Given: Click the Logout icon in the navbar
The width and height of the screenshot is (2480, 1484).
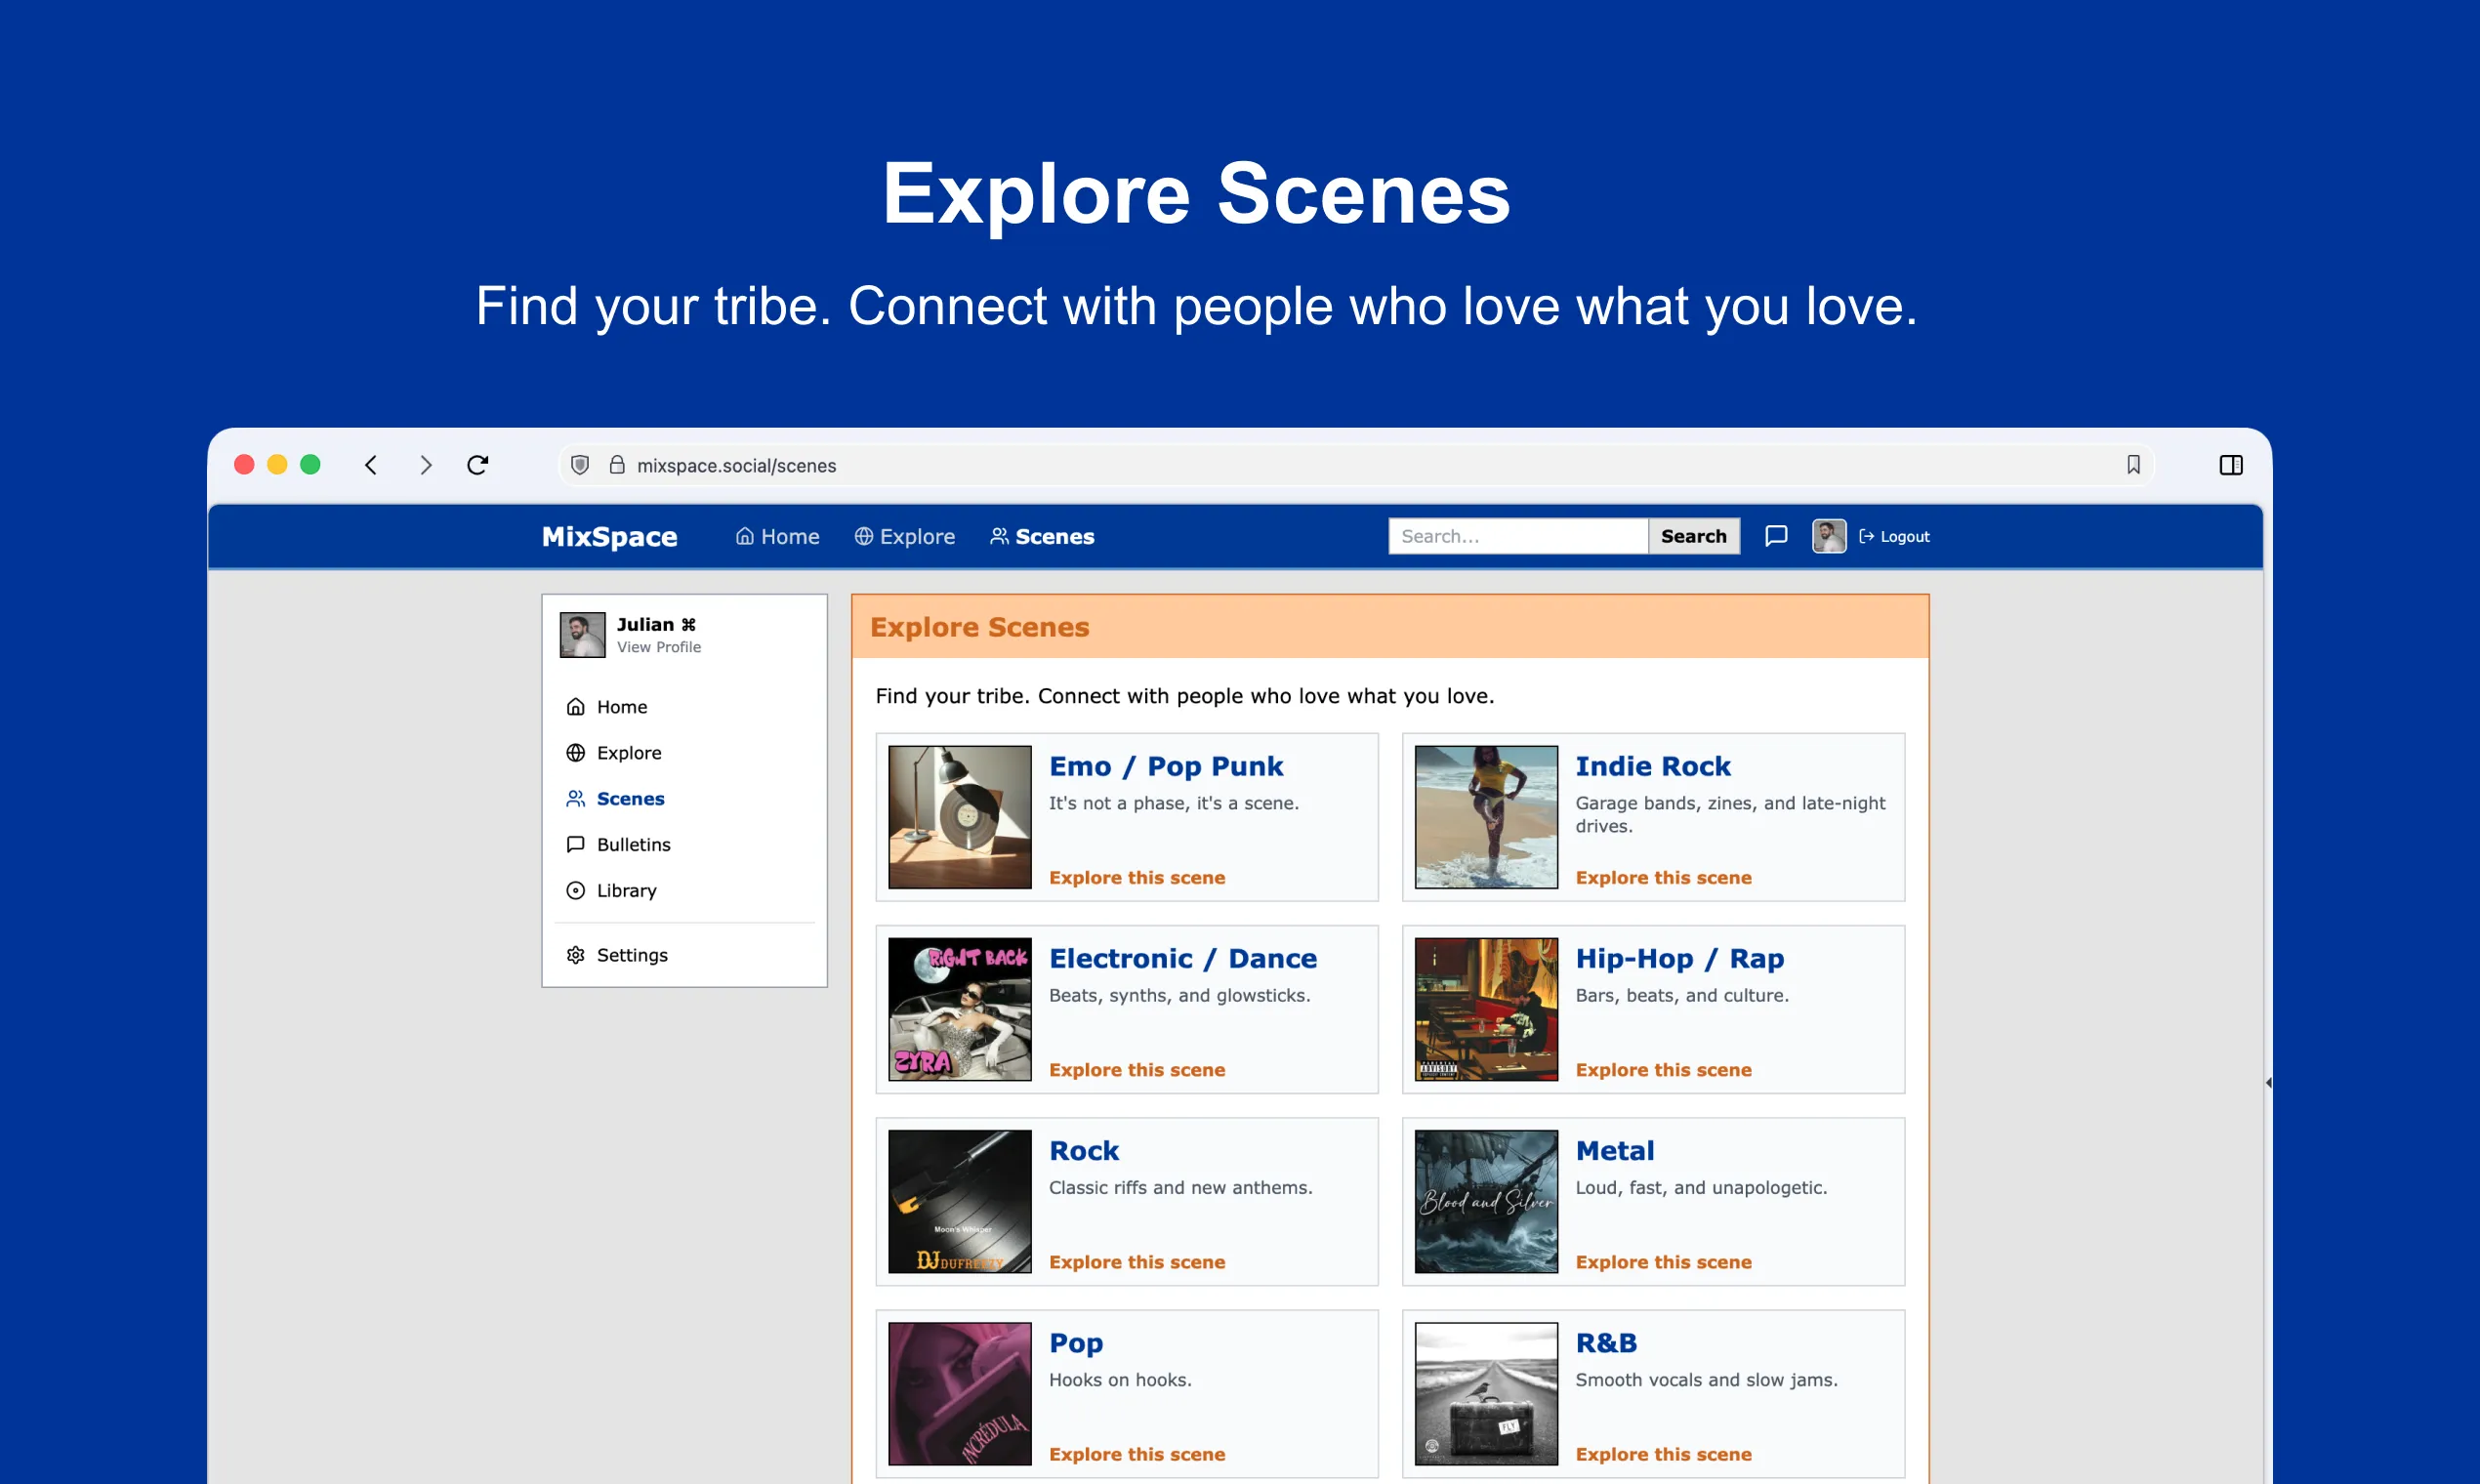Looking at the screenshot, I should point(1866,536).
